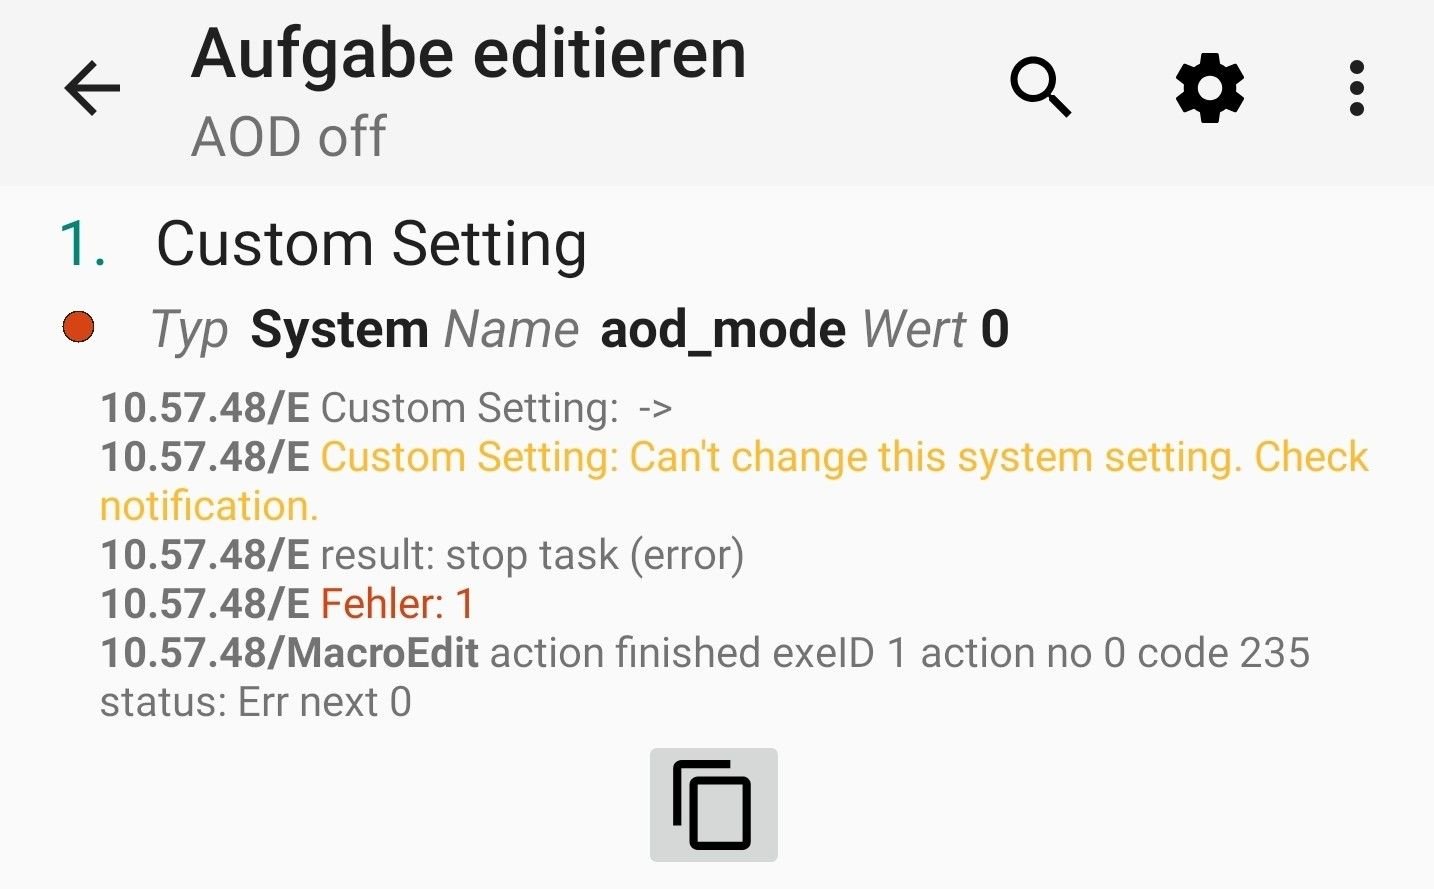Image resolution: width=1434 pixels, height=889 pixels.
Task: Tap the copy log icon button
Action: click(714, 805)
